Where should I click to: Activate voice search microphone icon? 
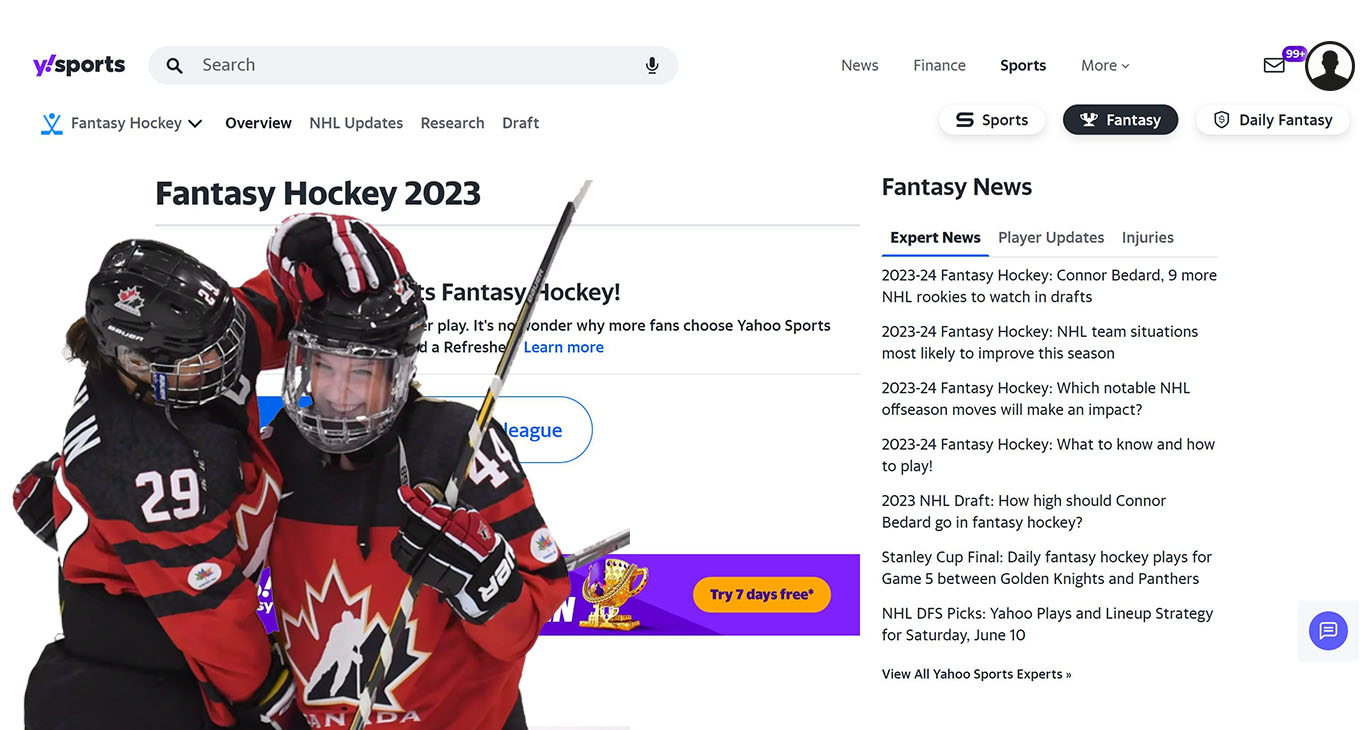tap(652, 66)
